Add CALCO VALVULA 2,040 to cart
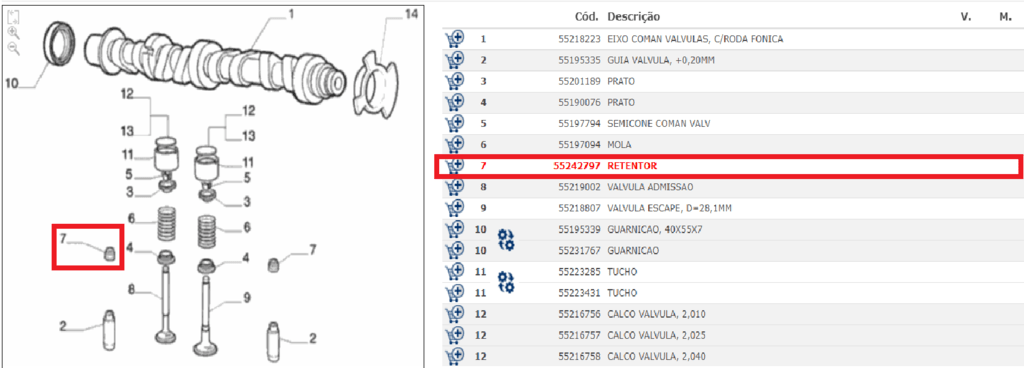The image size is (1024, 368). pyautogui.click(x=454, y=357)
